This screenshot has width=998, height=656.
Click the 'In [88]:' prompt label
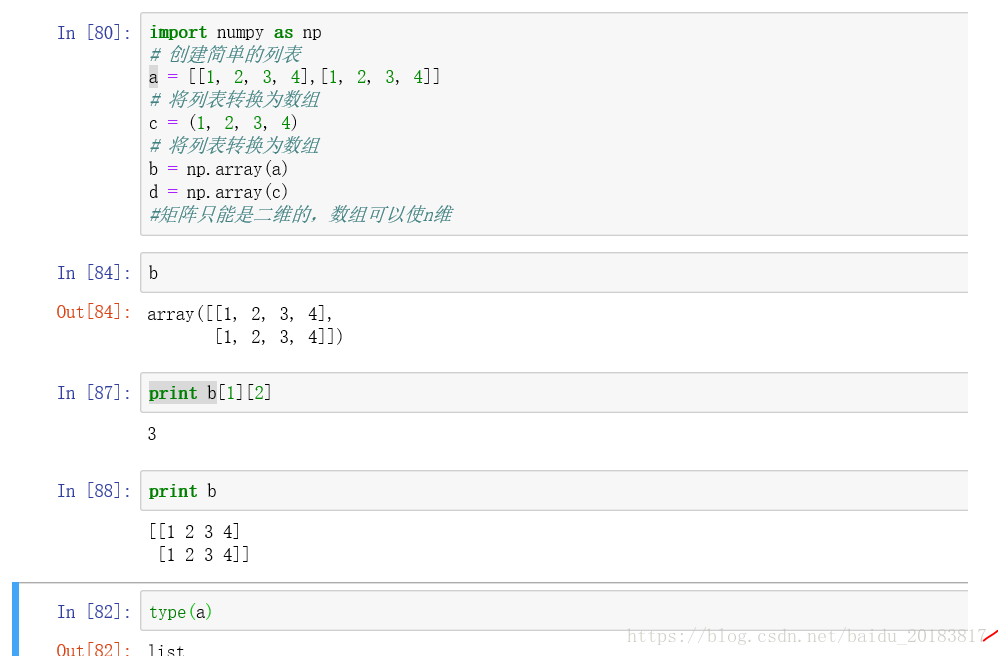coord(94,491)
